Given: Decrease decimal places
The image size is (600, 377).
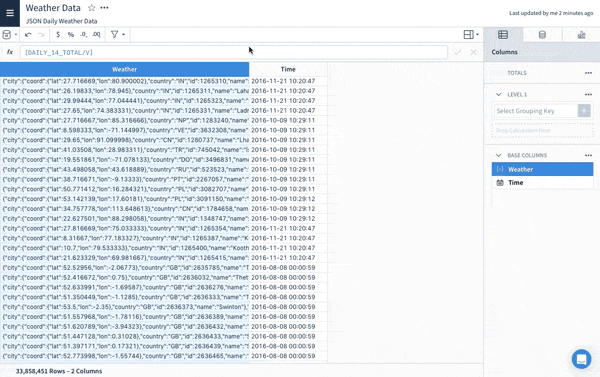Looking at the screenshot, I should (x=83, y=34).
